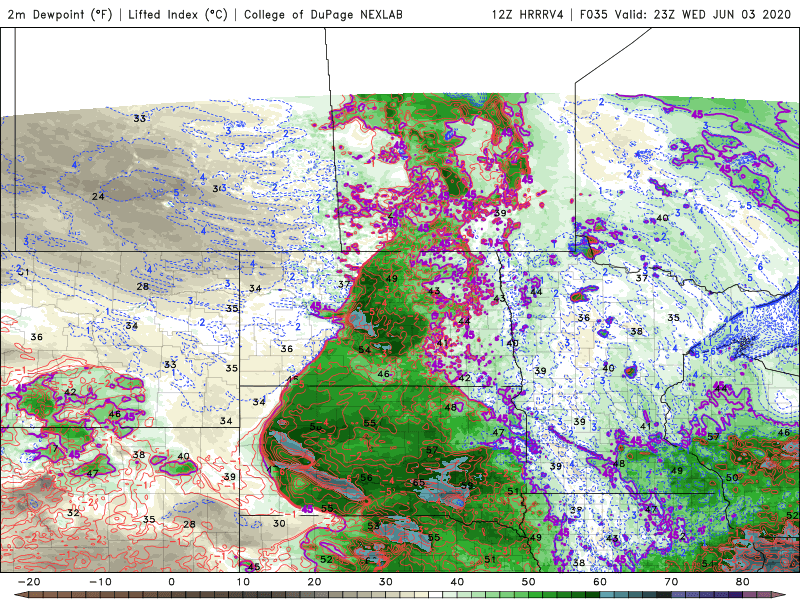Click the "10" label on the color scale
Viewport: 800px width, 600px height.
point(243,582)
